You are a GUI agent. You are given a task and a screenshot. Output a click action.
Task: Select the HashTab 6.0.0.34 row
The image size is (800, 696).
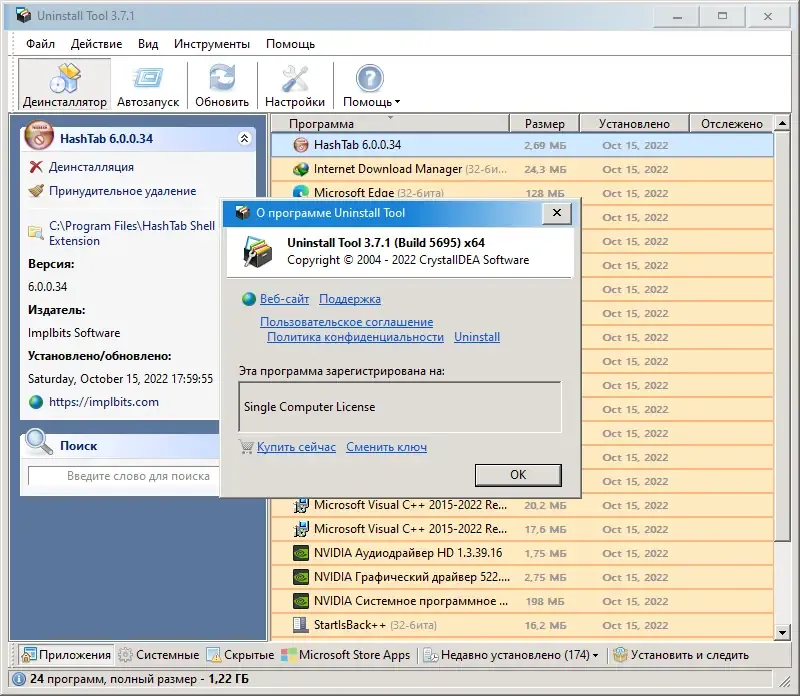522,145
